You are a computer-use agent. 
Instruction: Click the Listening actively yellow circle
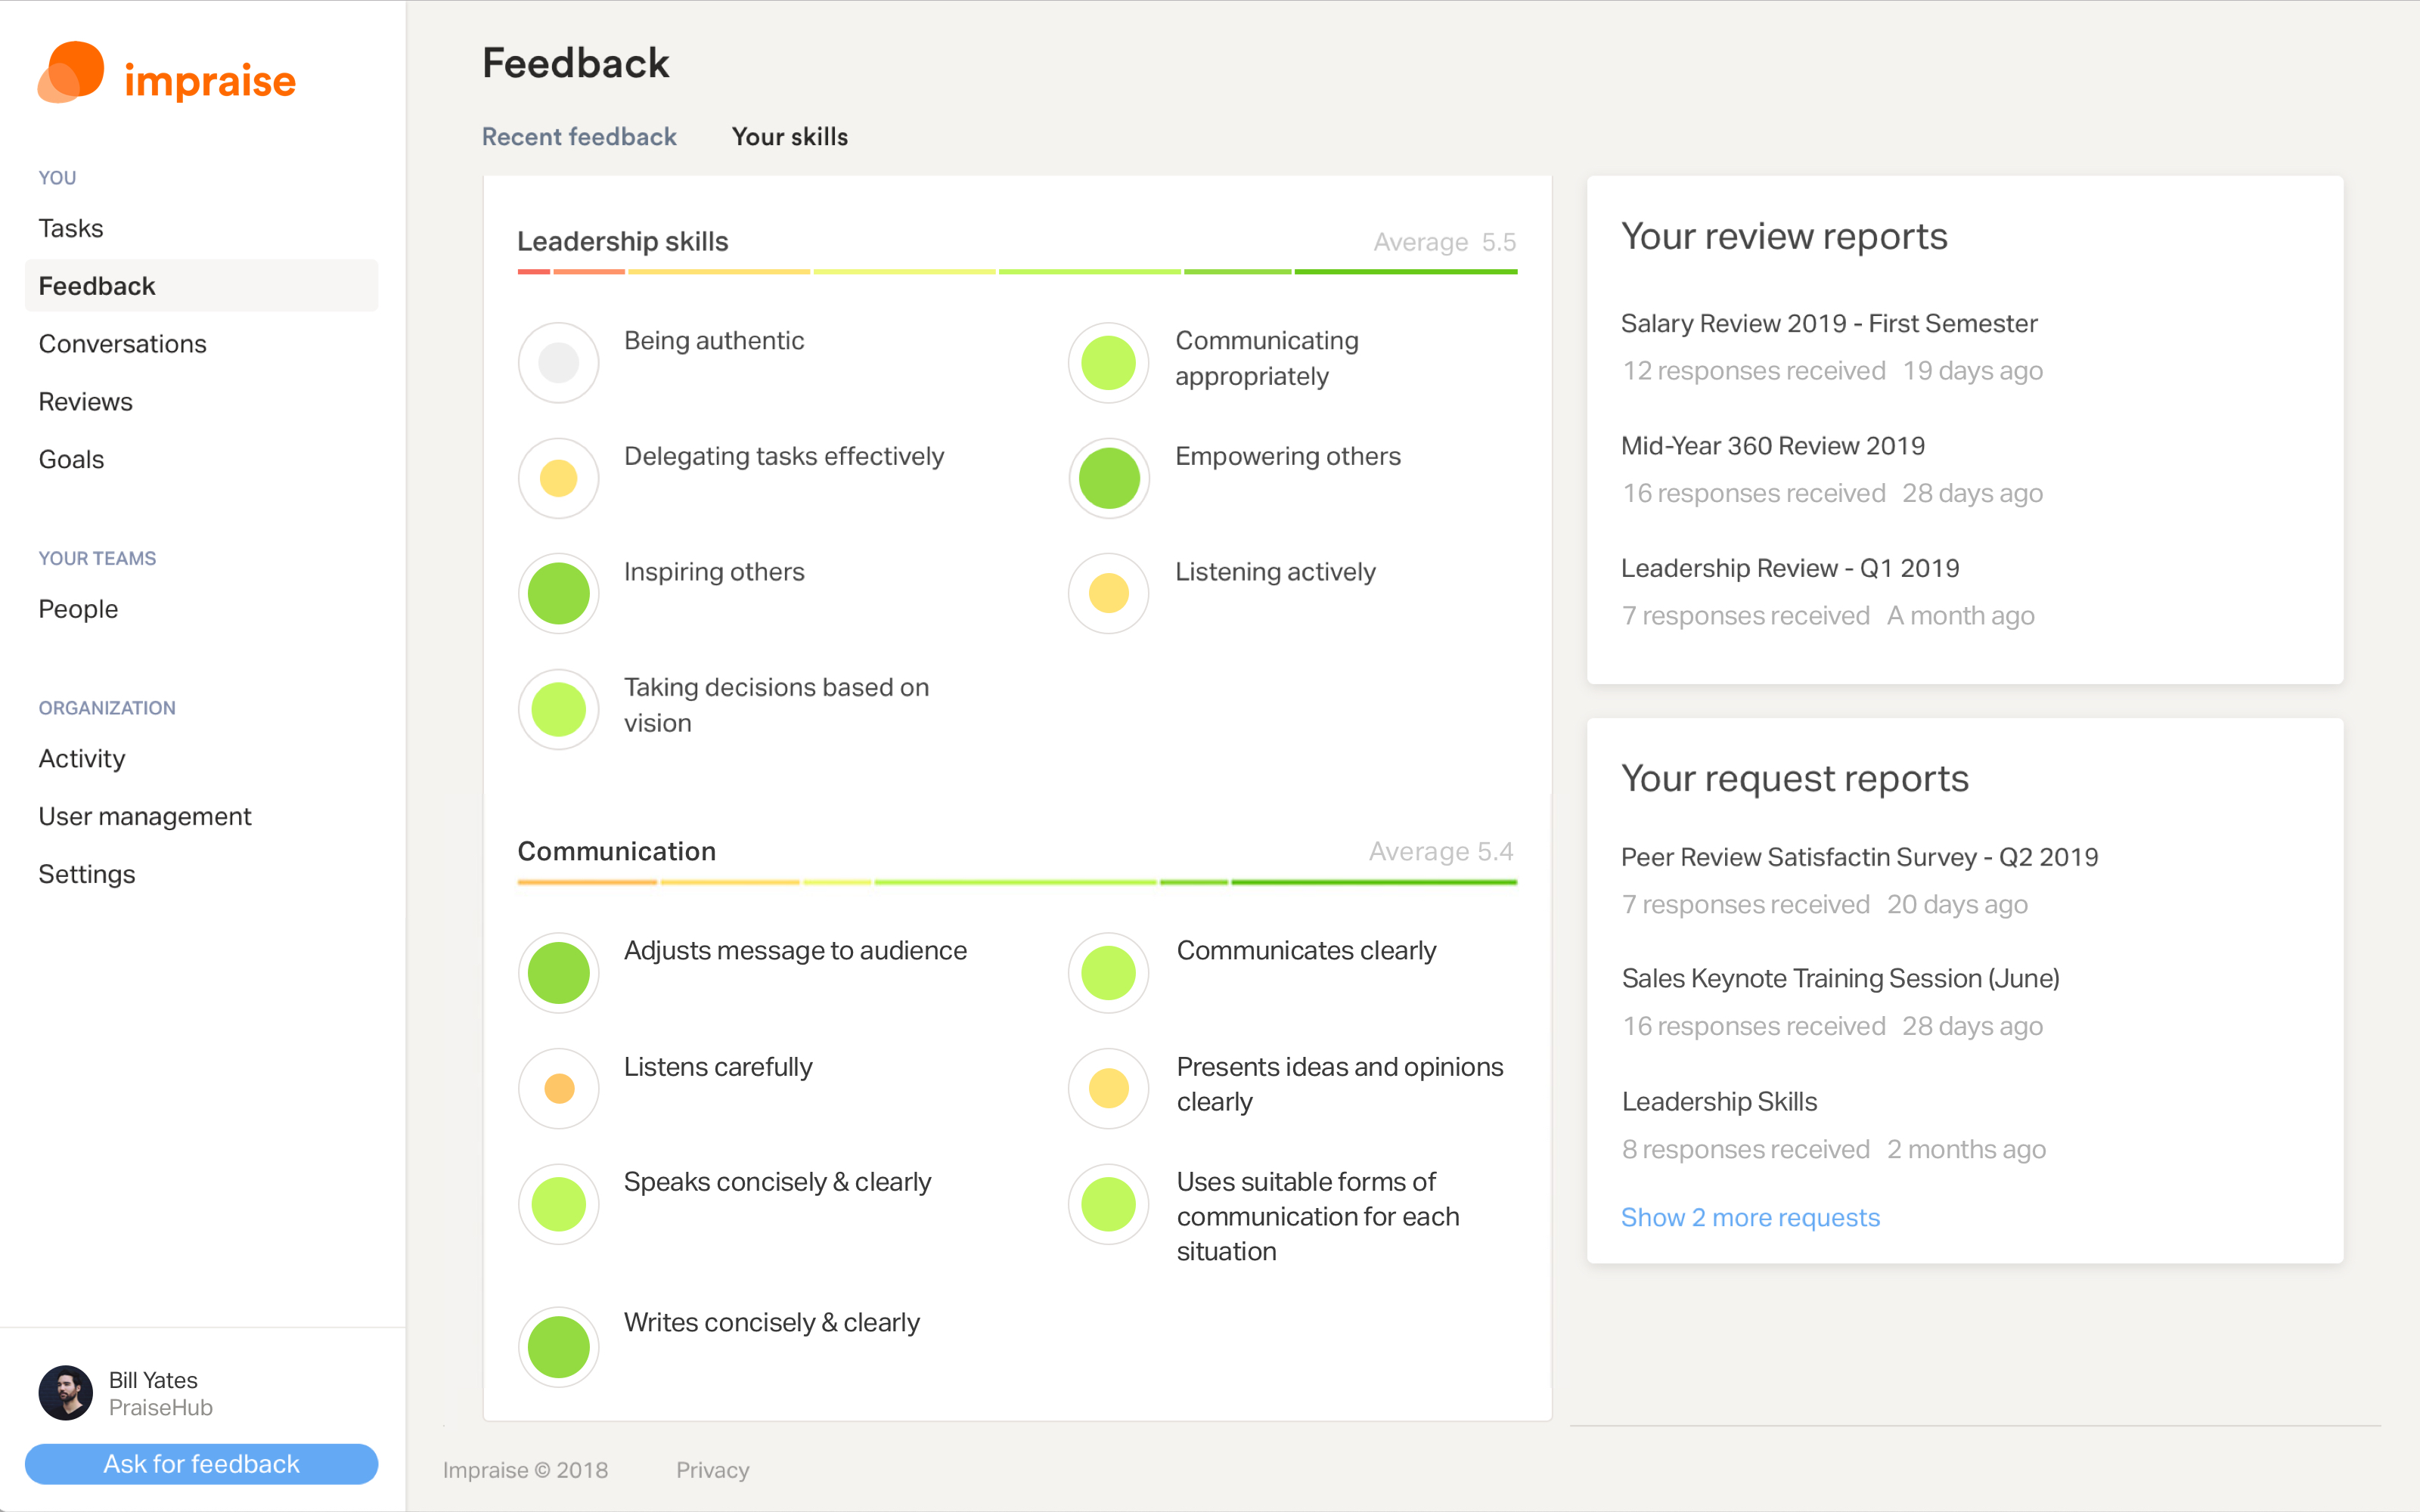coord(1108,593)
